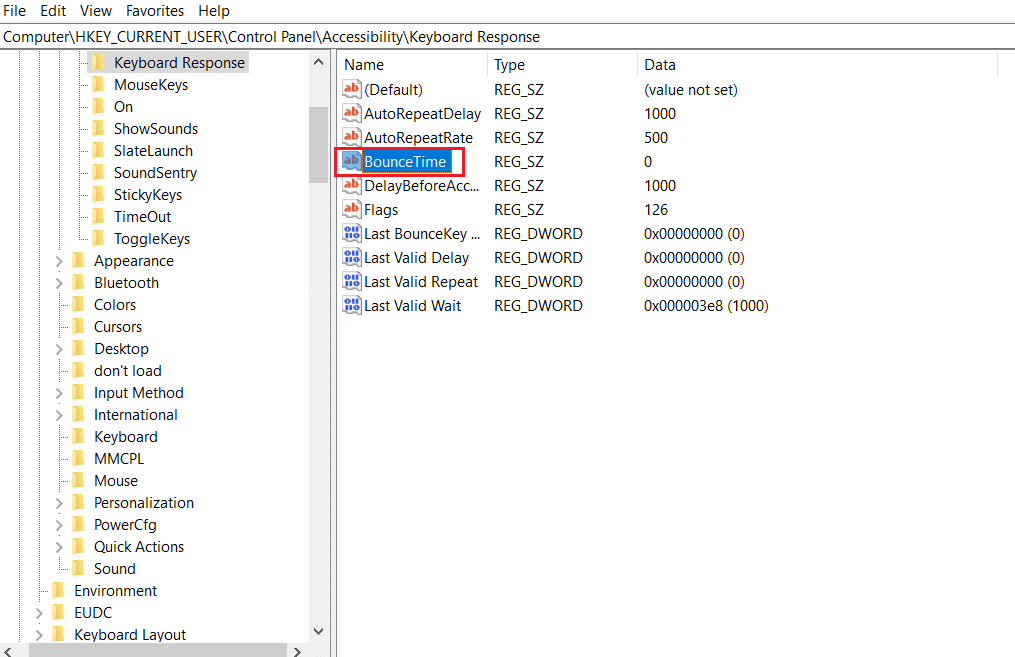1015x657 pixels.
Task: Expand the Quick Actions key
Action: [x=59, y=547]
